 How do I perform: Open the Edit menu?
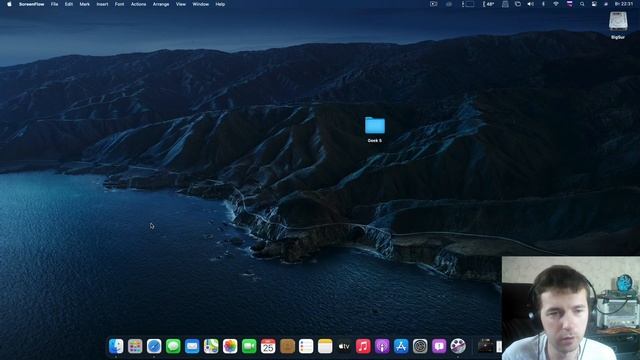tap(69, 4)
